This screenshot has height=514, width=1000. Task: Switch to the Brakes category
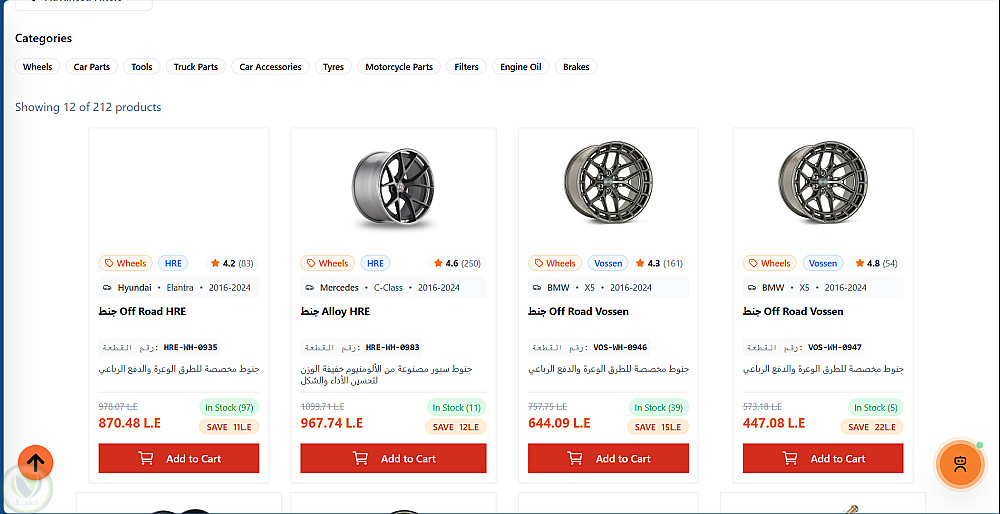coord(576,67)
